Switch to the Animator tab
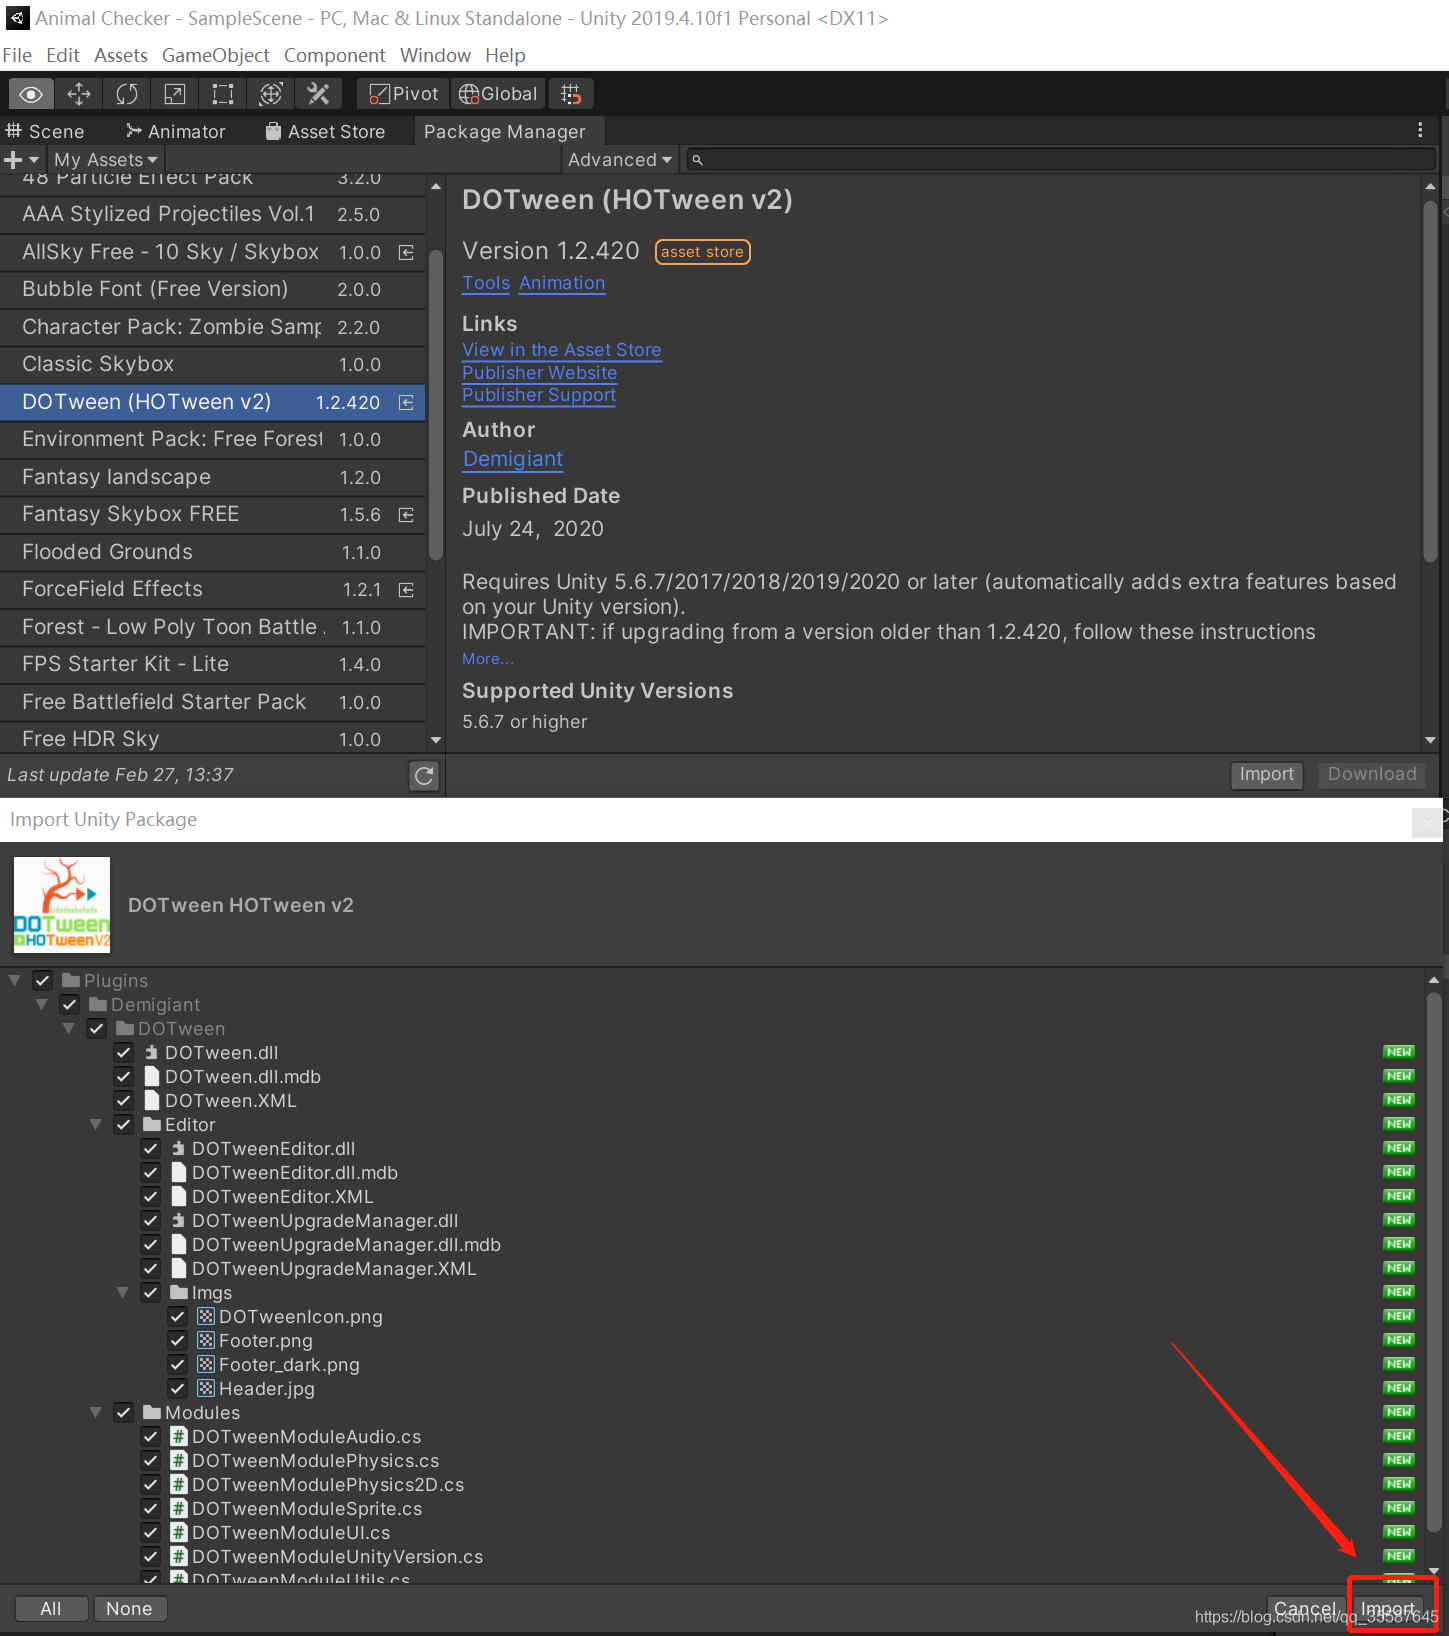Image resolution: width=1449 pixels, height=1636 pixels. [176, 131]
